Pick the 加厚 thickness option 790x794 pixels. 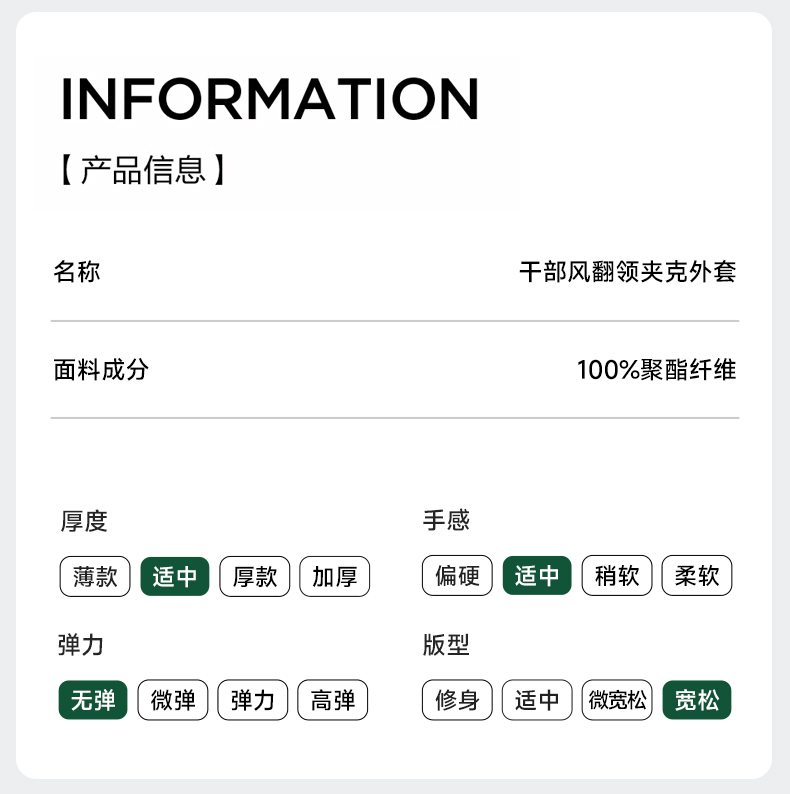[334, 576]
